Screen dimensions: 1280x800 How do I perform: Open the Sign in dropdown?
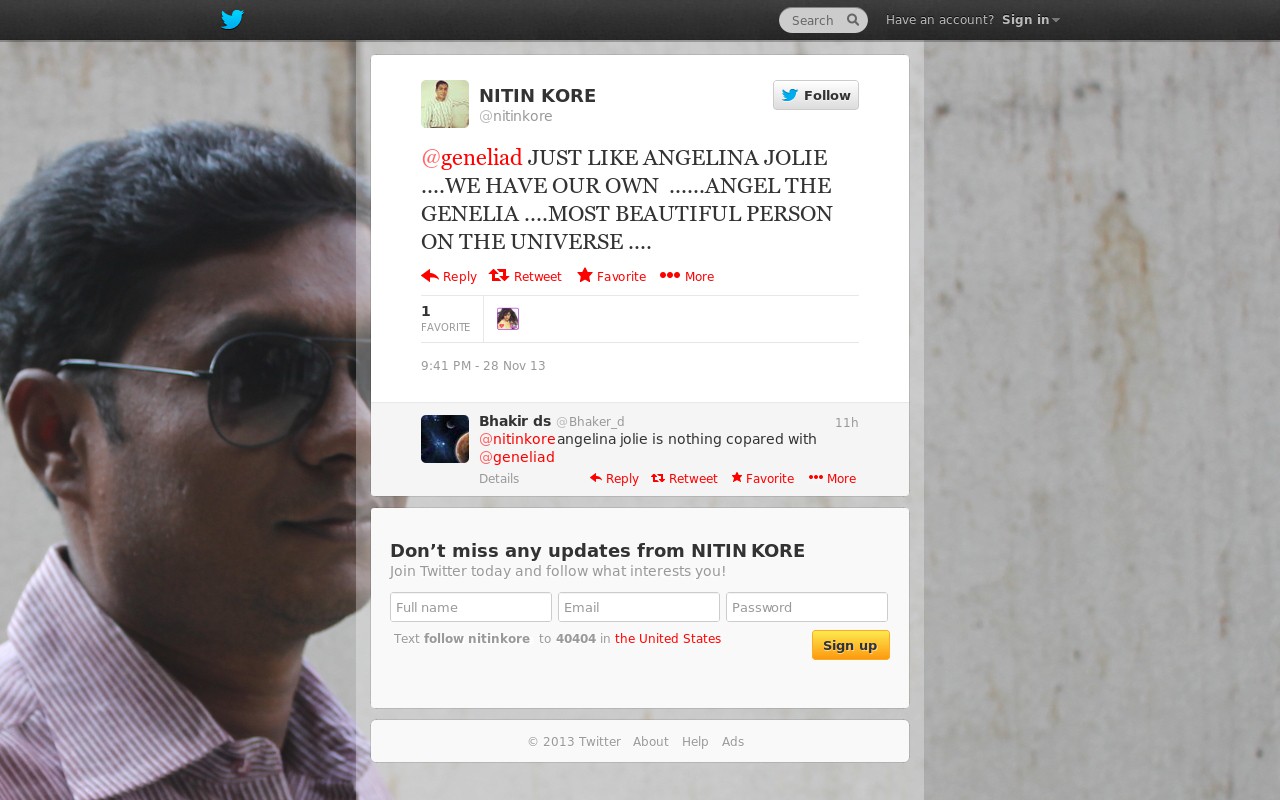(1030, 20)
